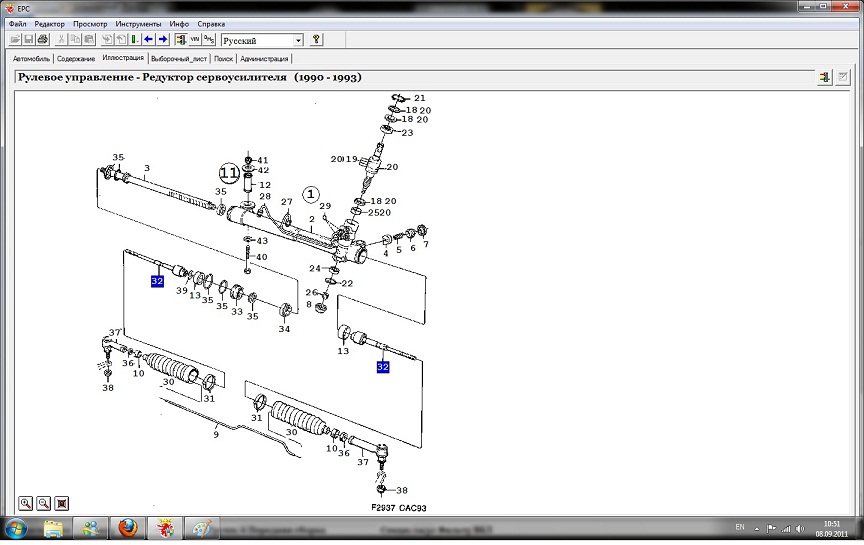This screenshot has width=864, height=545.
Task: Click the print icon in toolbar
Action: 42,40
